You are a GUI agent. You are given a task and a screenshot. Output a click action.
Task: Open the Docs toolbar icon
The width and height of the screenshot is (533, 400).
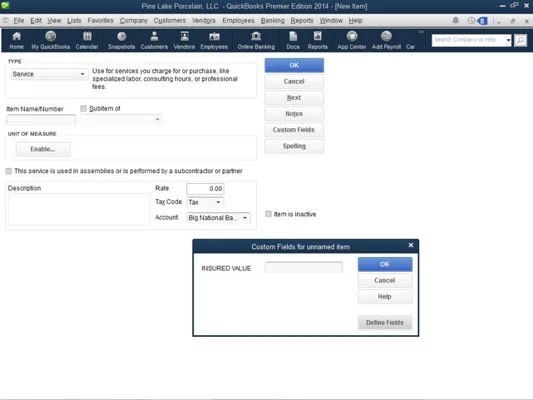(x=293, y=40)
